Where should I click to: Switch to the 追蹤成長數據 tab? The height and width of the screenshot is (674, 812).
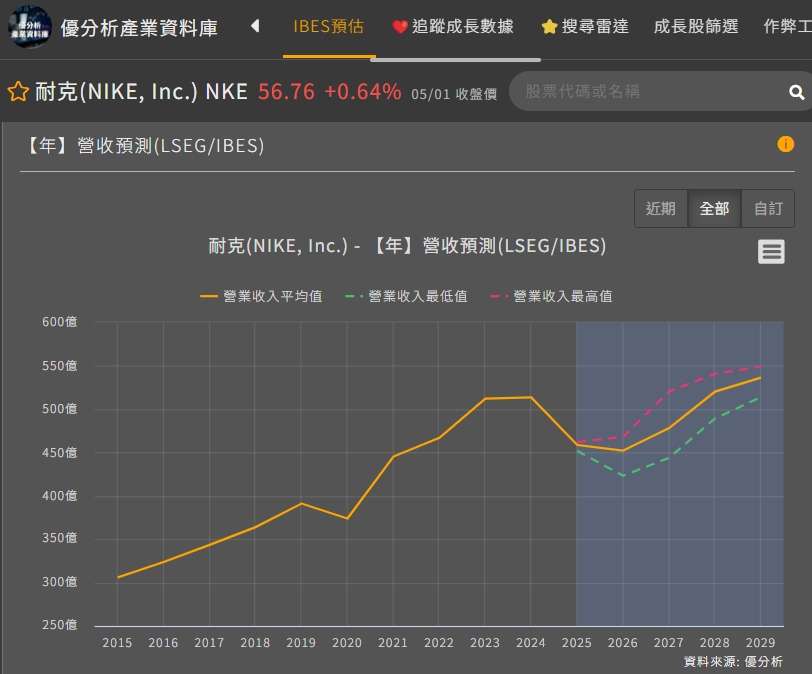(x=453, y=26)
